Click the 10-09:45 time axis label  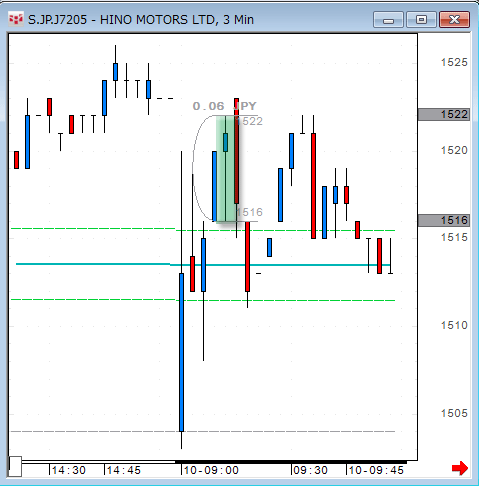(x=376, y=470)
